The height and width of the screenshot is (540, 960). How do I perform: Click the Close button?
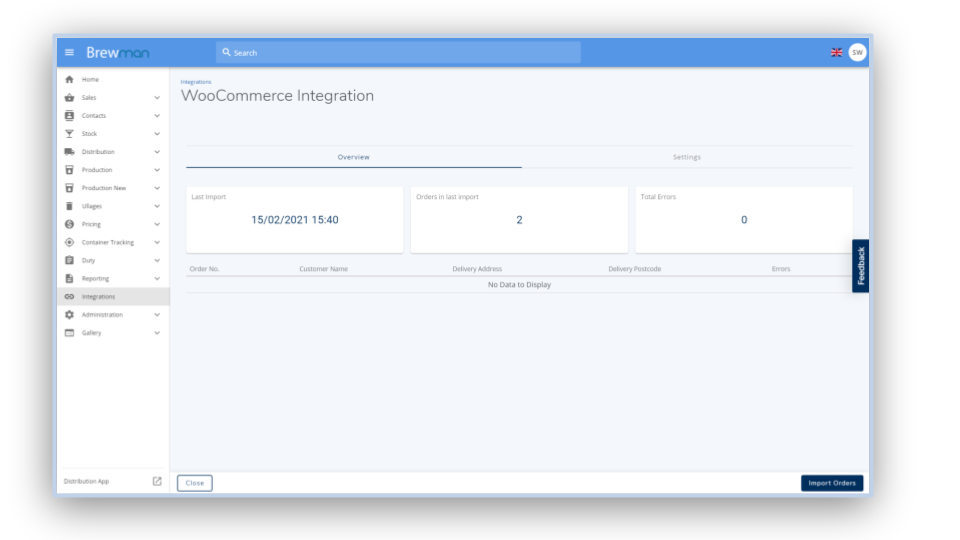pos(195,483)
